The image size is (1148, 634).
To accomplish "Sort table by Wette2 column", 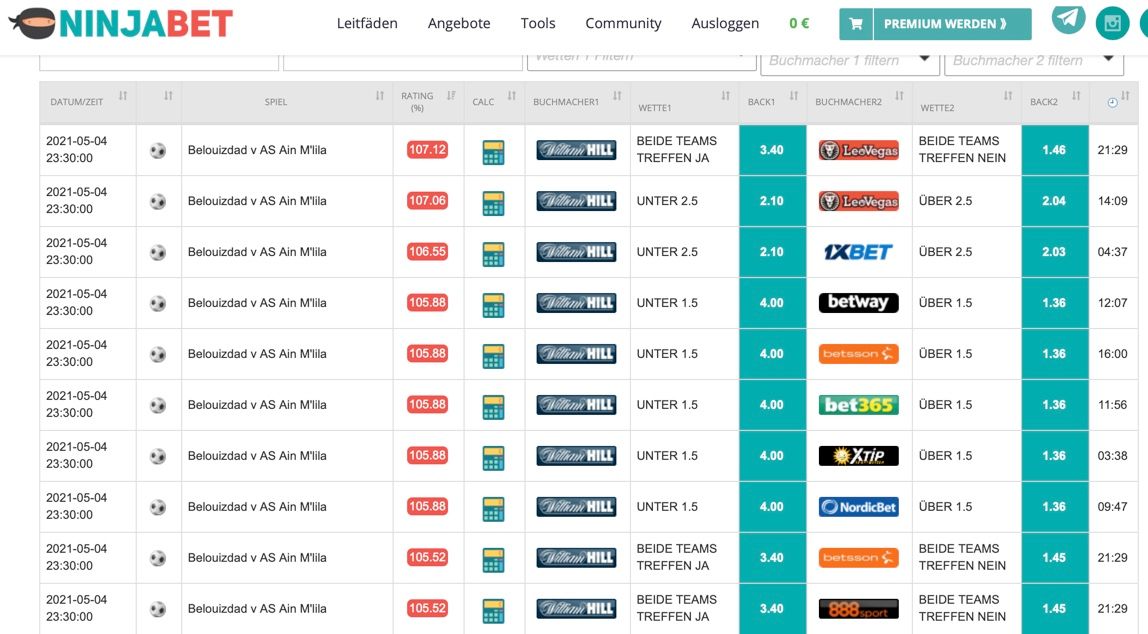I will [x=1008, y=96].
